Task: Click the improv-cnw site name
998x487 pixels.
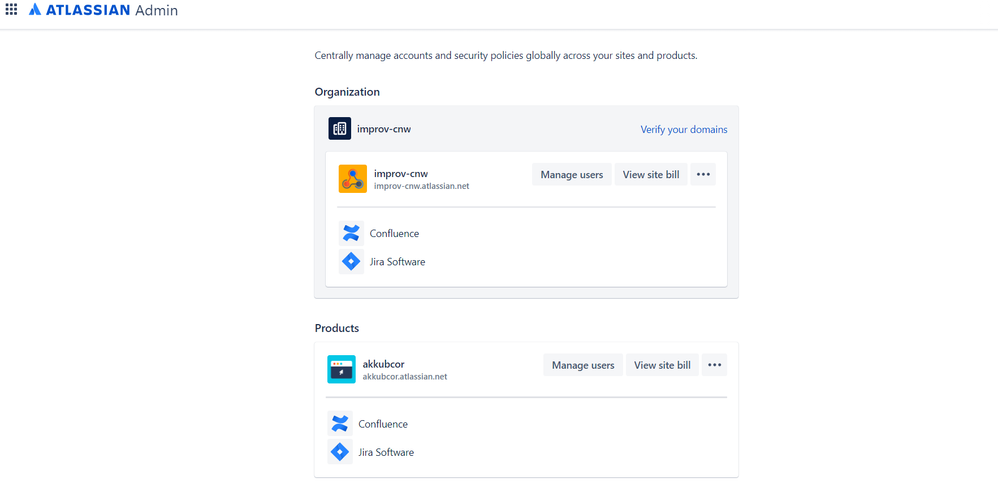Action: coord(401,174)
